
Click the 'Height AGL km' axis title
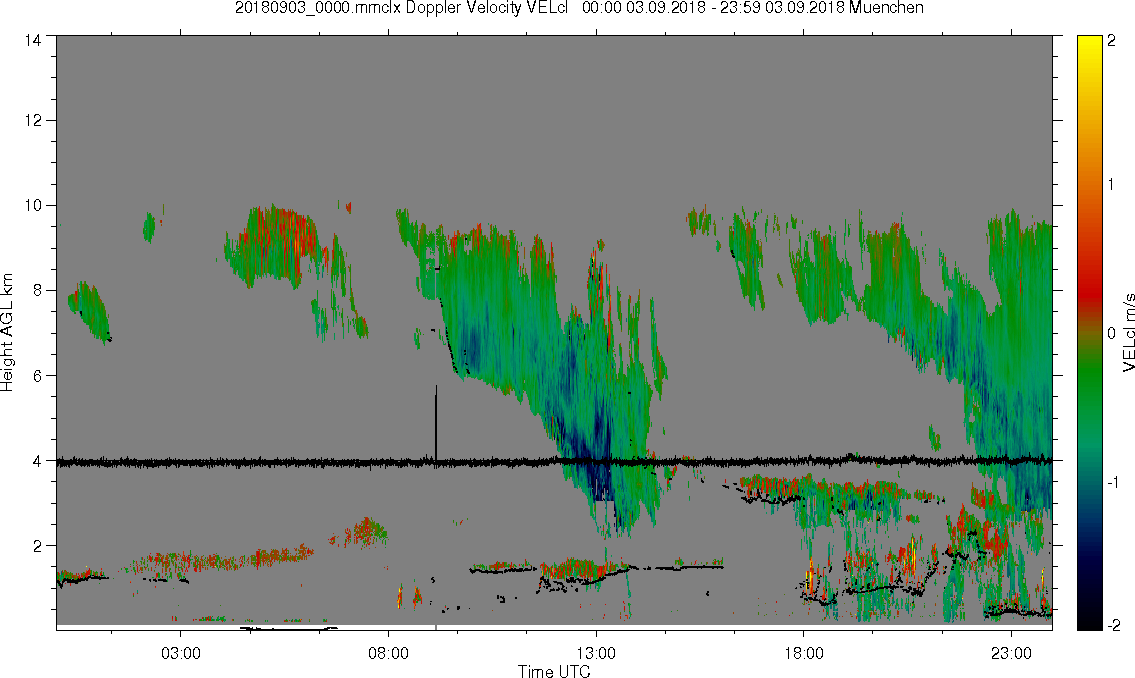[x=7, y=333]
